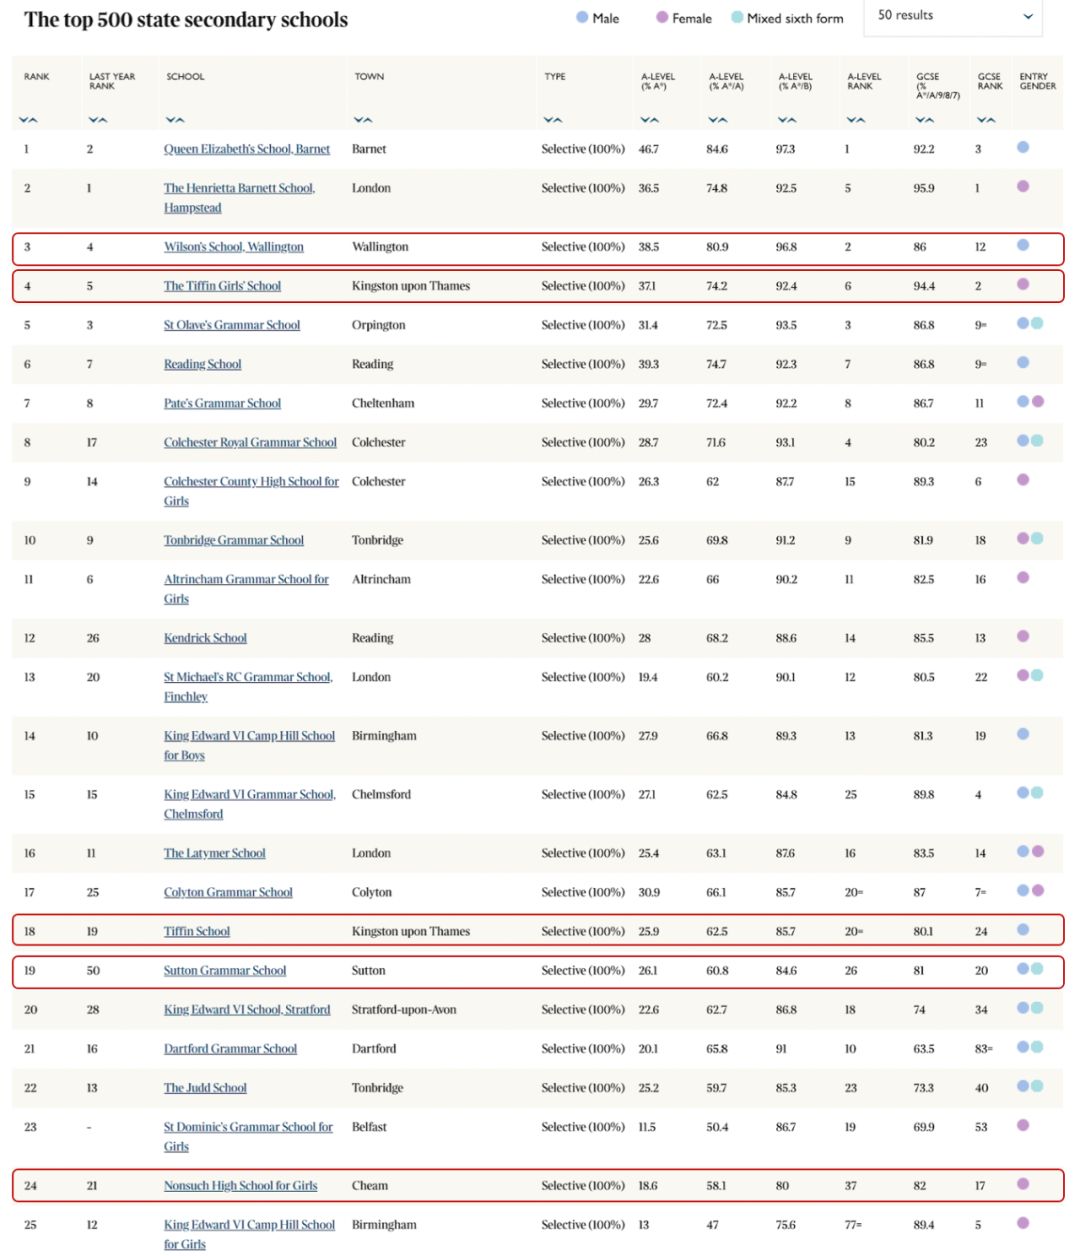
Task: Click sort arrows under A-Level (% A*/B)
Action: click(787, 120)
